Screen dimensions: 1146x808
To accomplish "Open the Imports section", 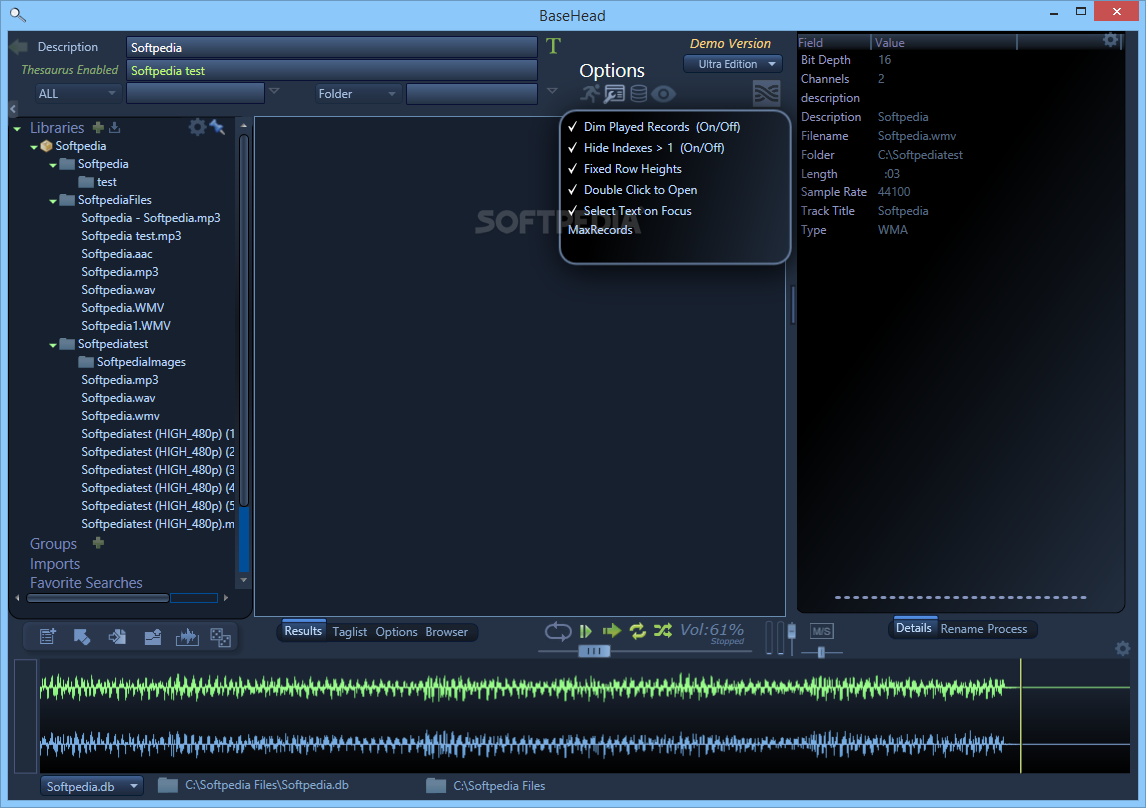I will pos(55,564).
